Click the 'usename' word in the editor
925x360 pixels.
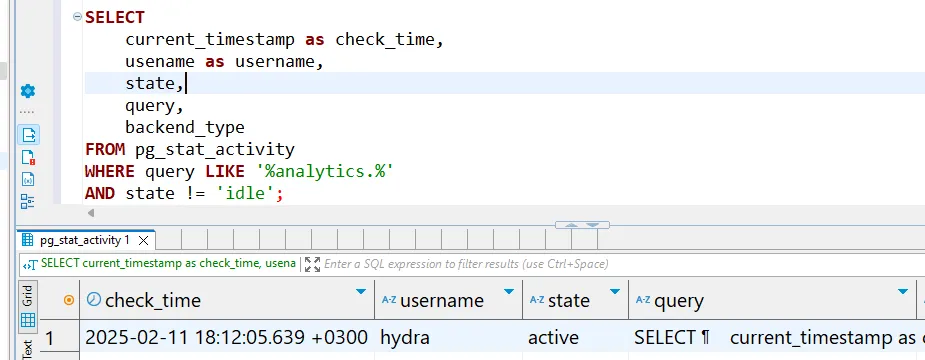pos(160,61)
